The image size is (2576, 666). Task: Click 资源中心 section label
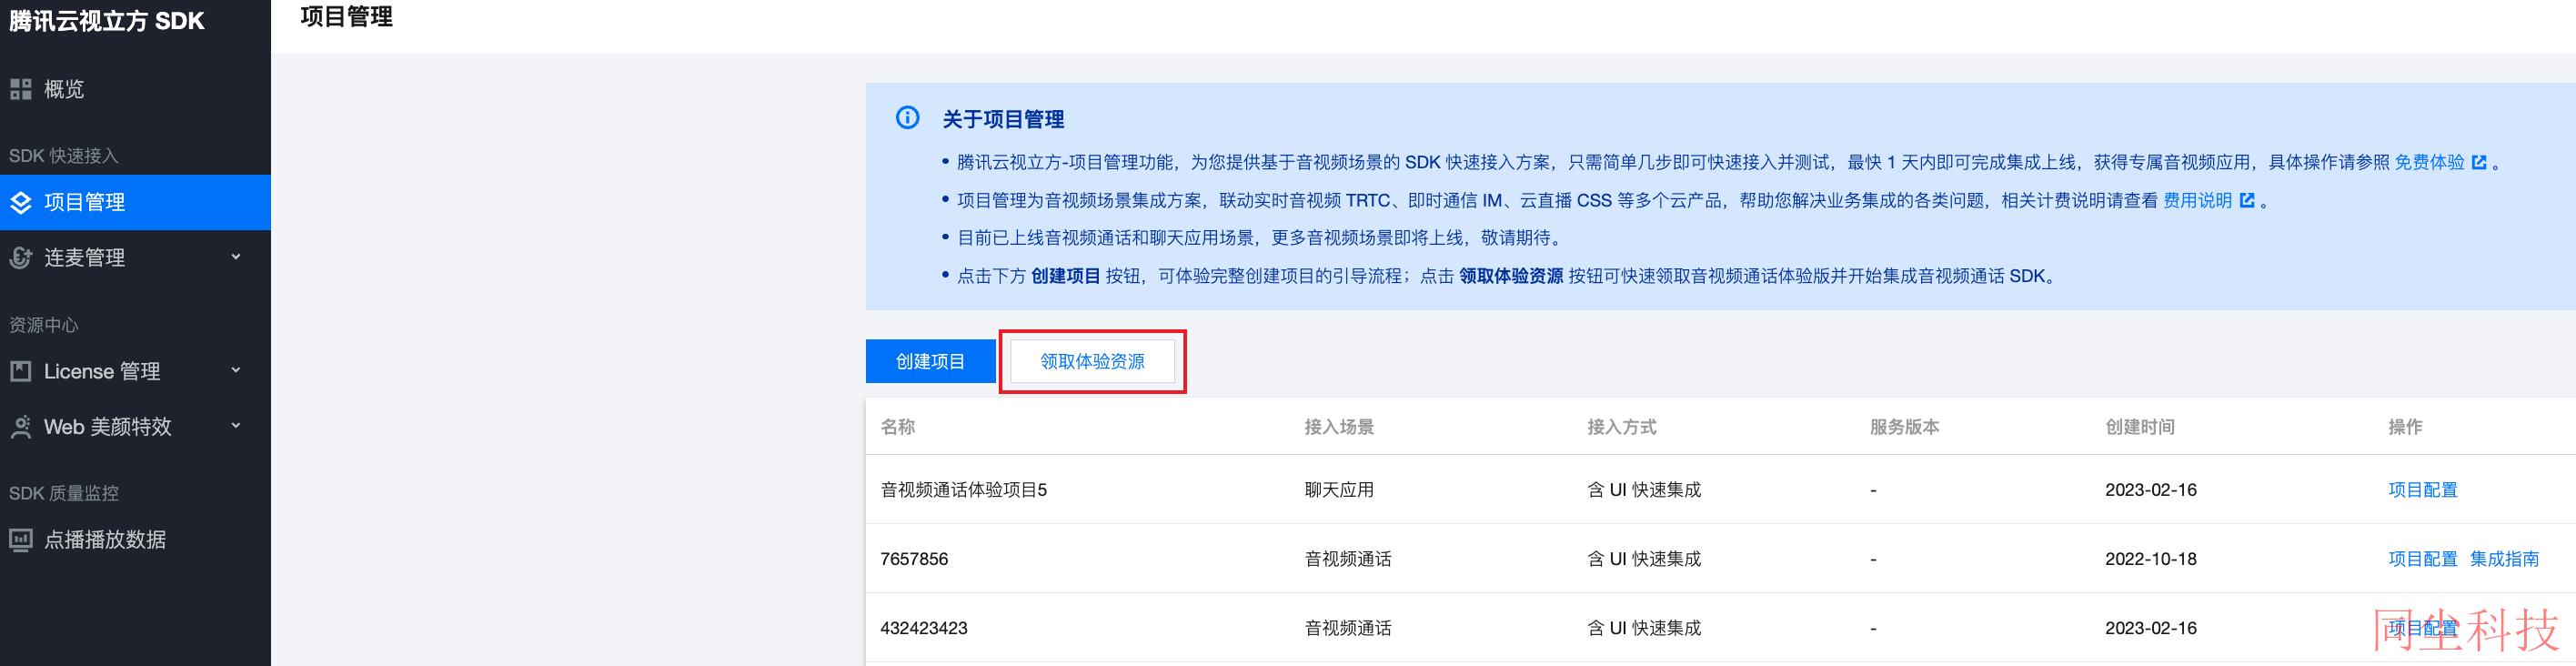coord(44,325)
